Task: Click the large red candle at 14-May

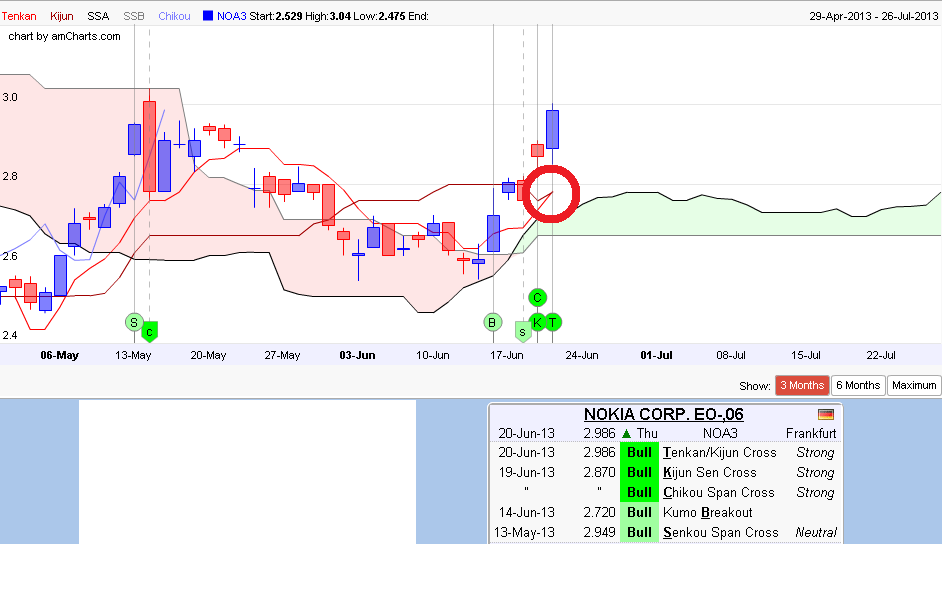Action: click(x=150, y=146)
